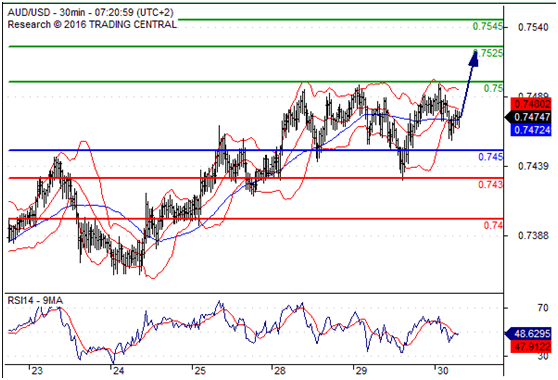Image resolution: width=558 pixels, height=380 pixels.
Task: Click the Trading Central research credit text
Action: (x=92, y=25)
